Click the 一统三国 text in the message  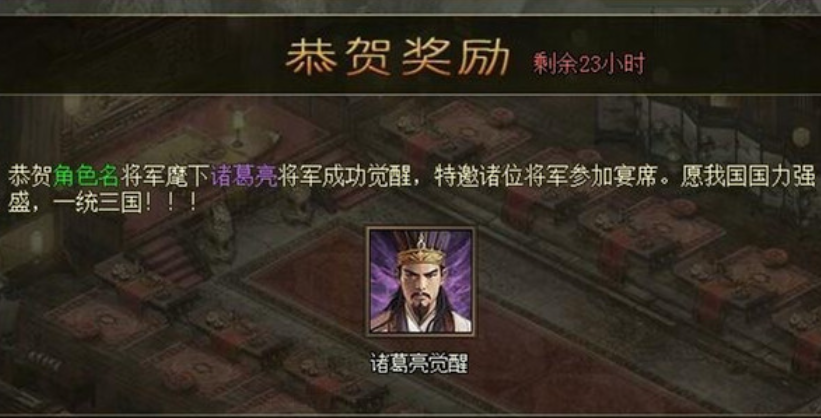click(x=98, y=204)
